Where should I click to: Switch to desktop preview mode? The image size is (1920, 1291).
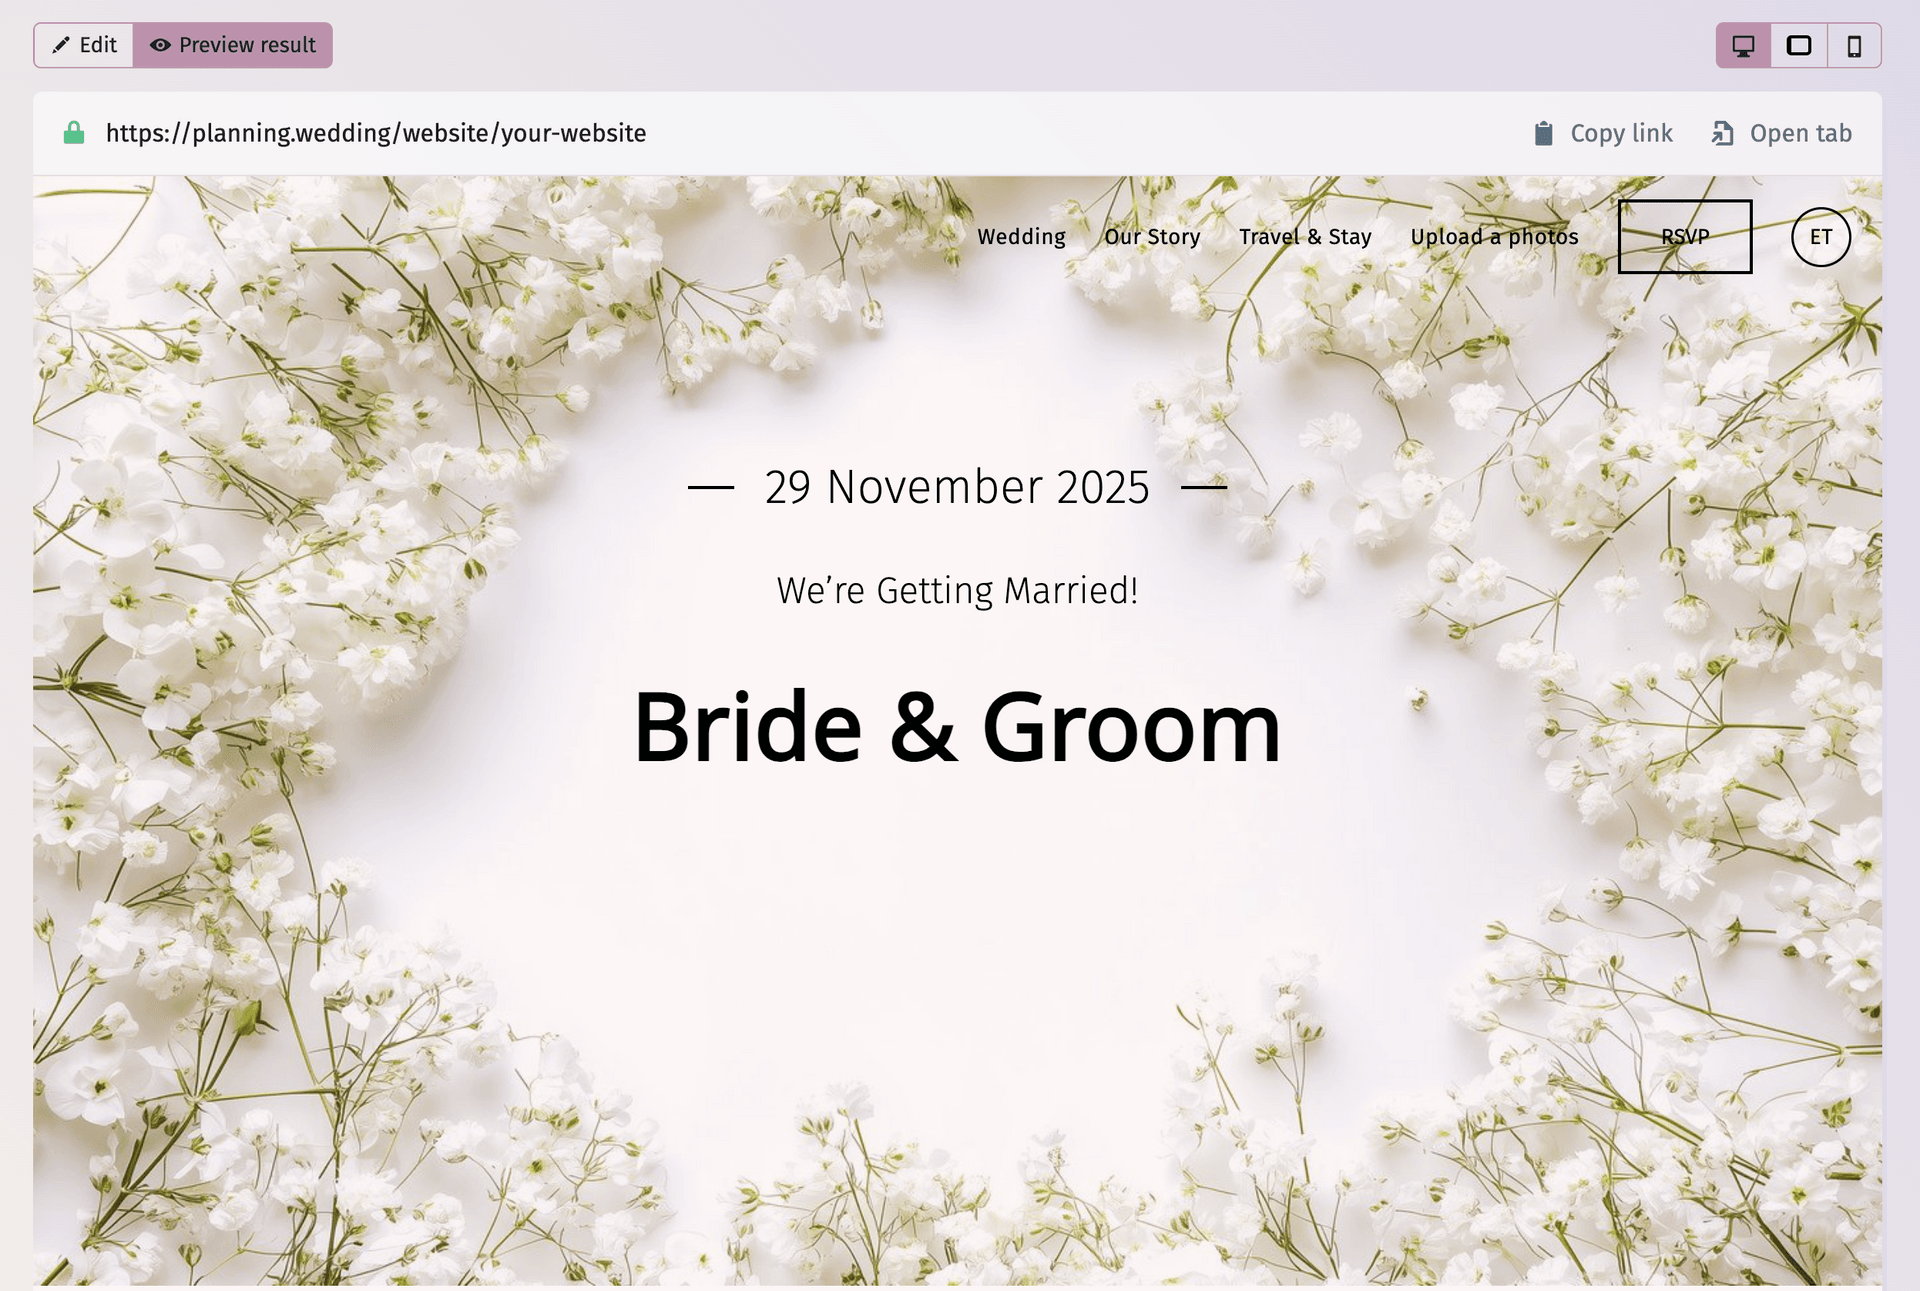tap(1743, 45)
